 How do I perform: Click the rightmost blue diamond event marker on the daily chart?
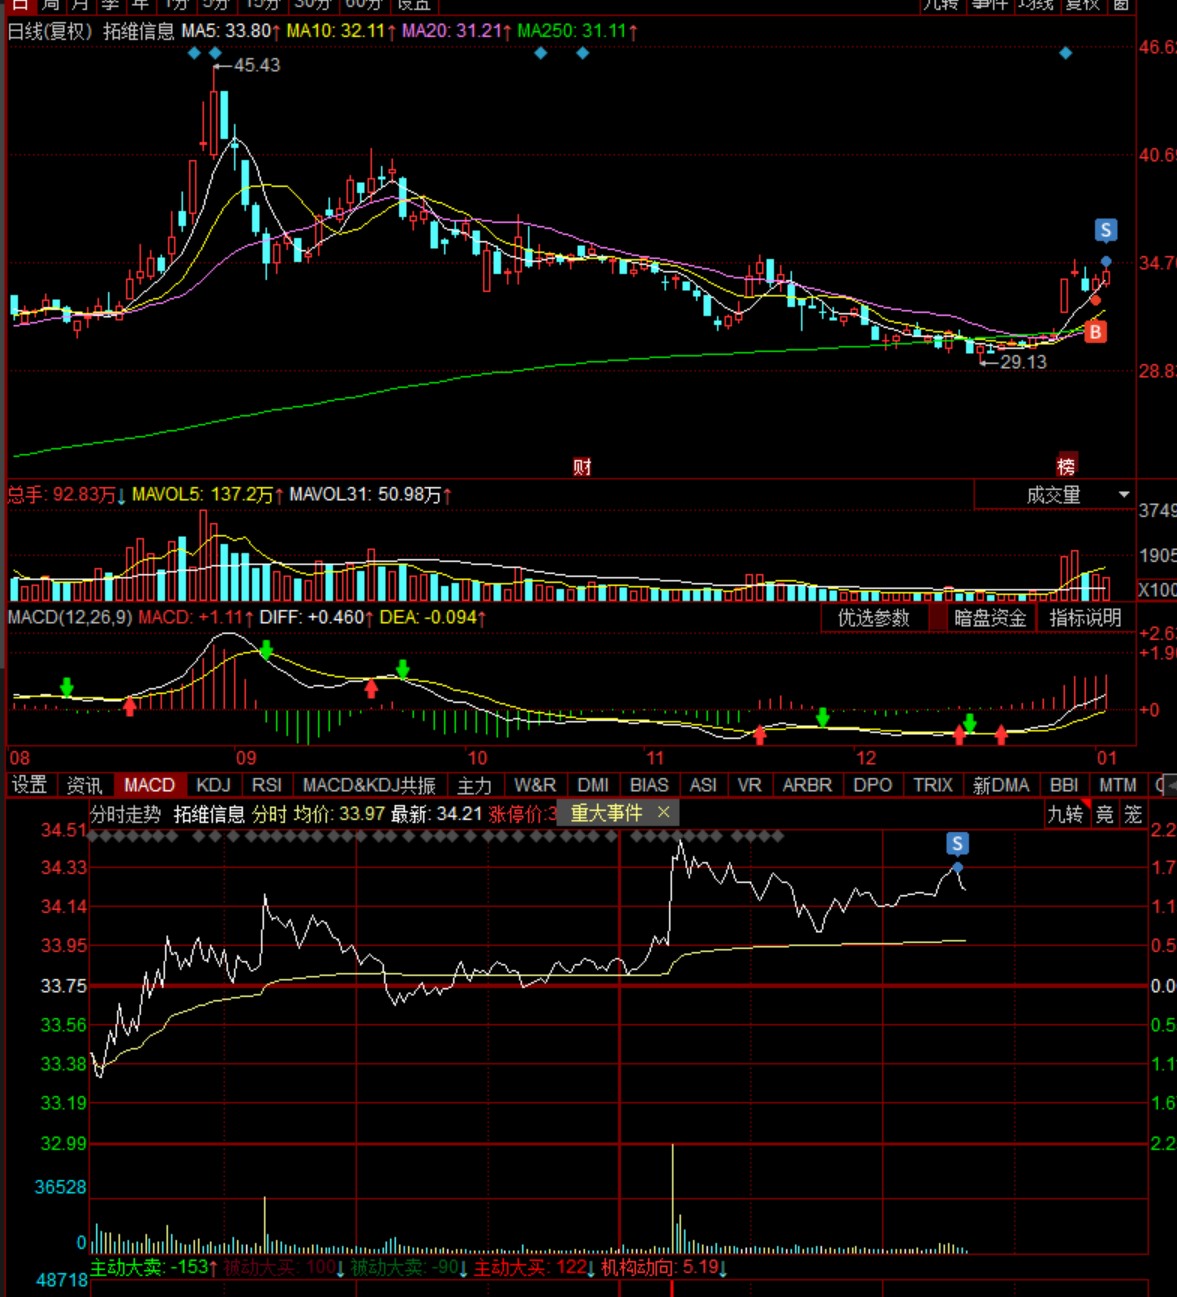coord(1066,53)
